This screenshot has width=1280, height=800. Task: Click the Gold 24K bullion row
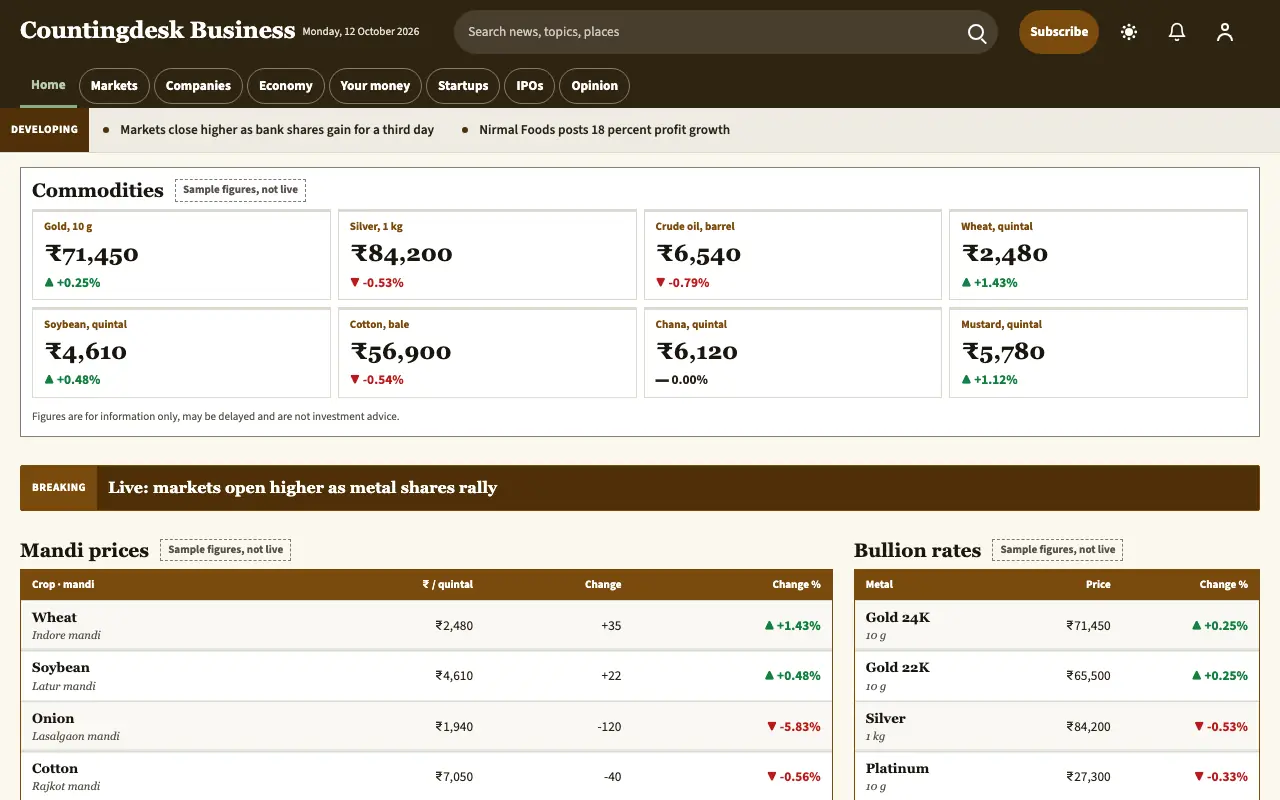(1057, 626)
